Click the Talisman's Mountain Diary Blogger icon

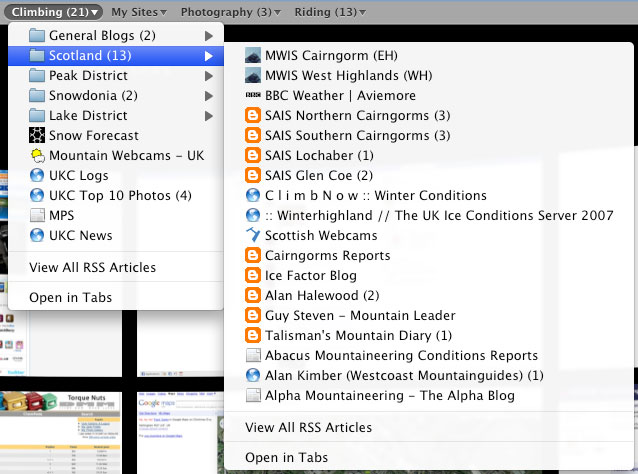[253, 335]
